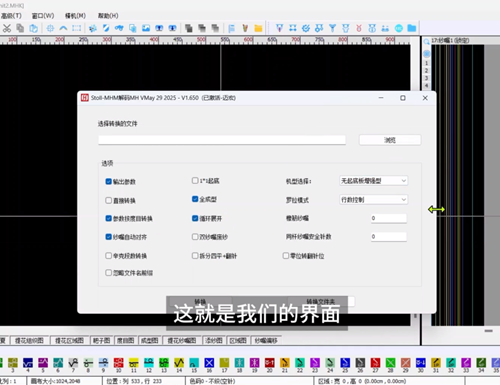Select the dashed rectangle selection tool

click(77, 28)
